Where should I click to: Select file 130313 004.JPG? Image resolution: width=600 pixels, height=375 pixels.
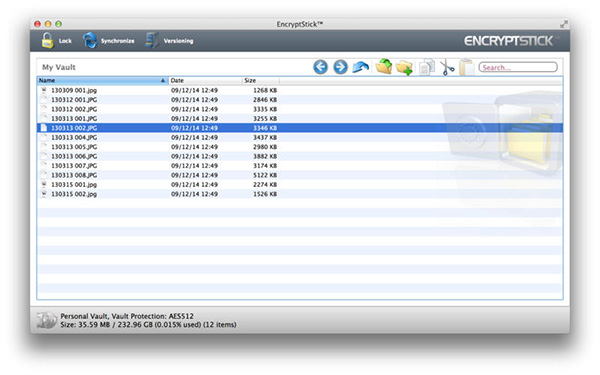tap(74, 137)
